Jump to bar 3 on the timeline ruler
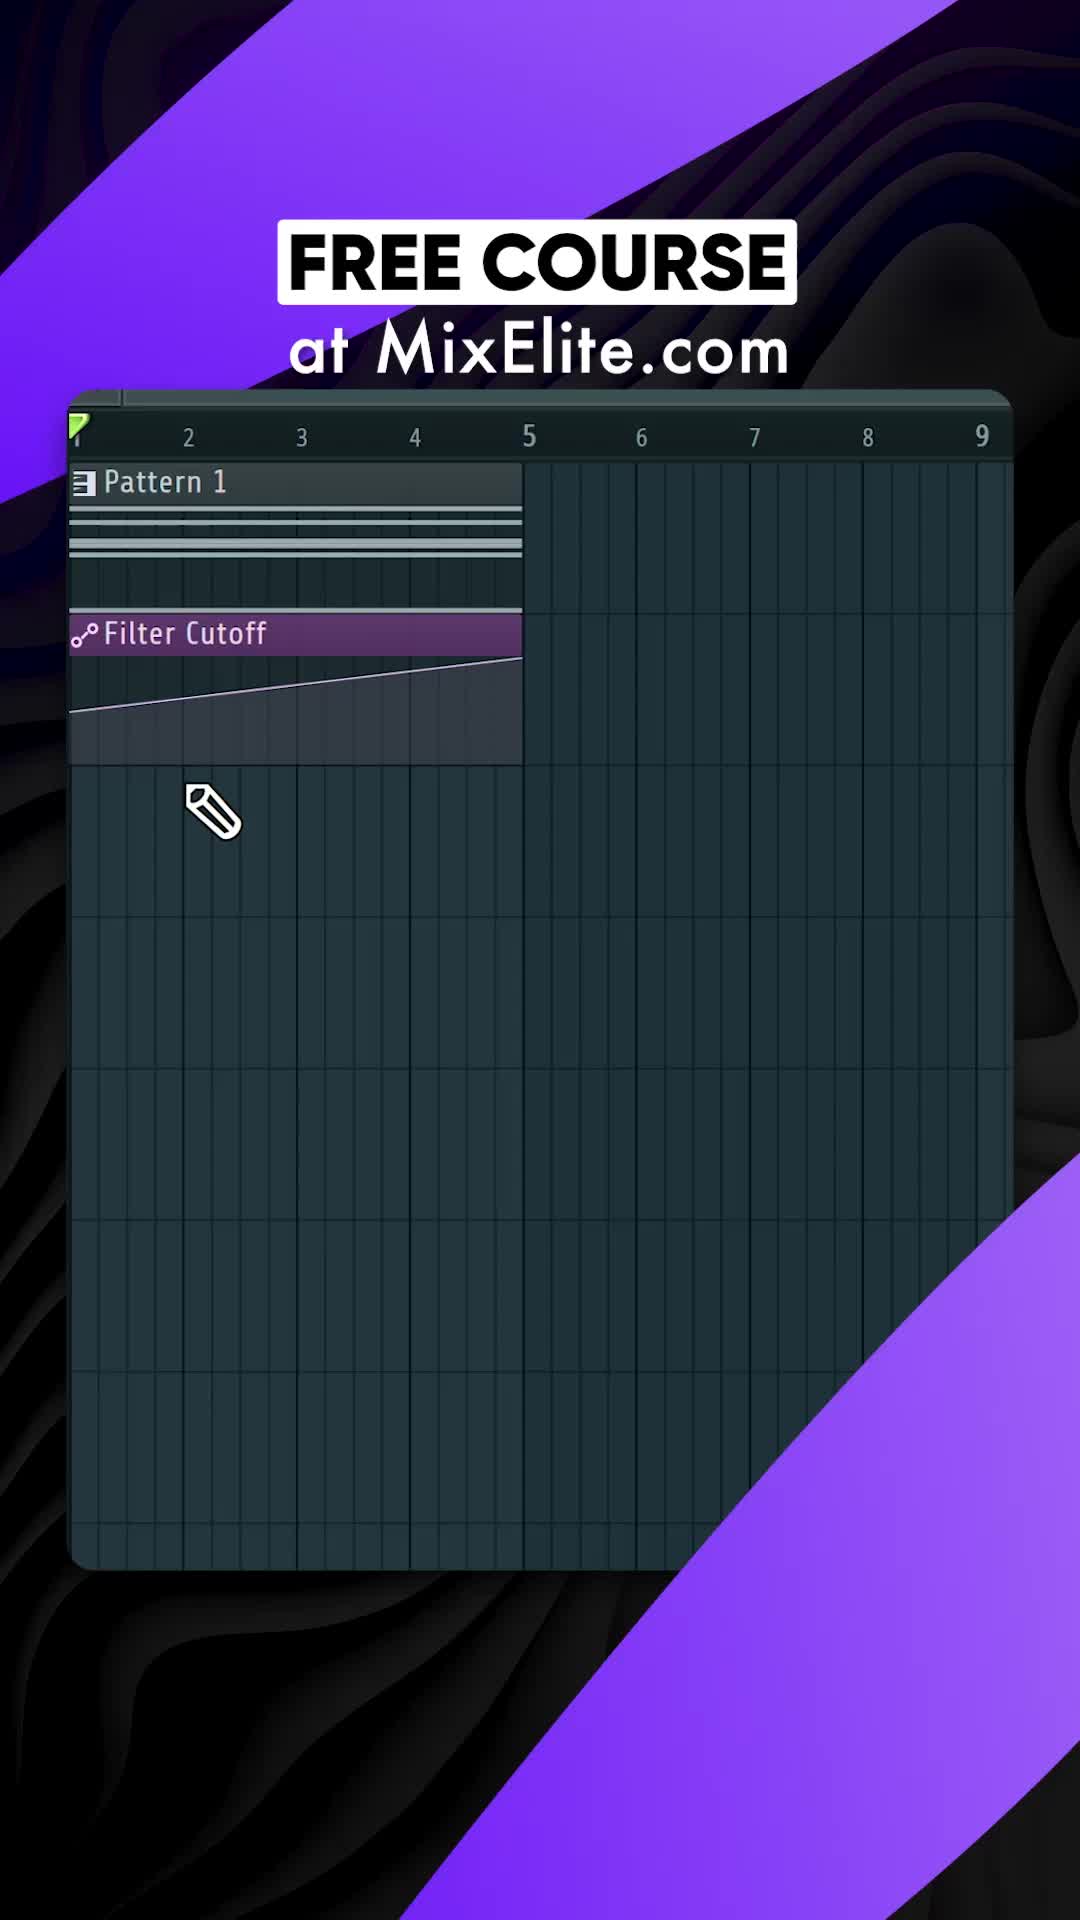Viewport: 1080px width, 1920px height. click(x=302, y=438)
